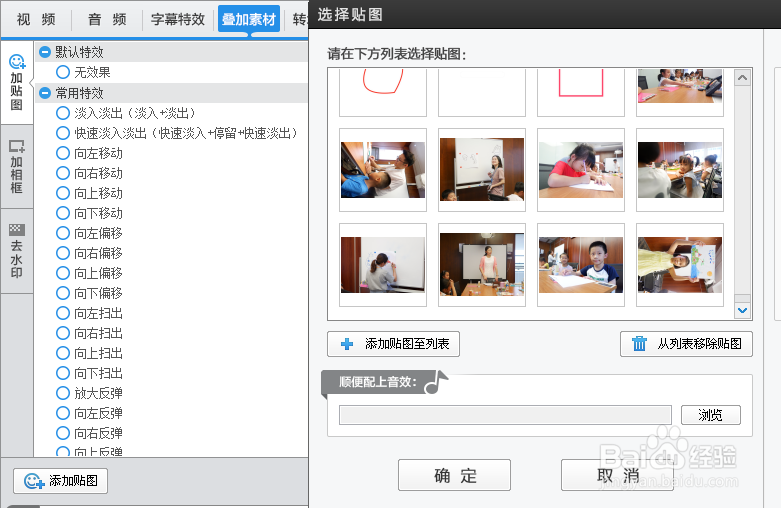Choose the 向左移动 effect
This screenshot has height=508, width=781.
63,153
